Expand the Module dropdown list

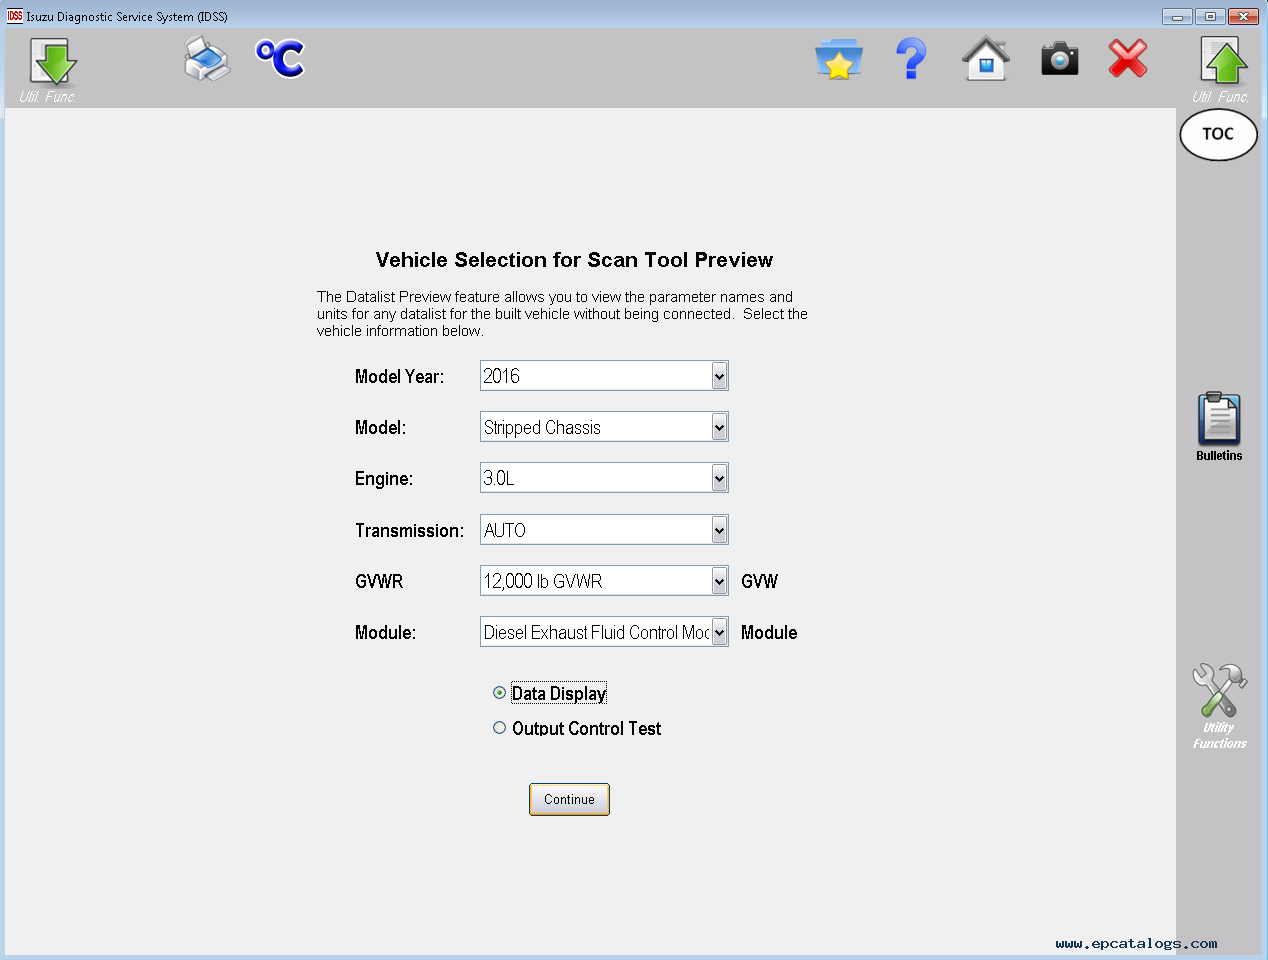[719, 632]
